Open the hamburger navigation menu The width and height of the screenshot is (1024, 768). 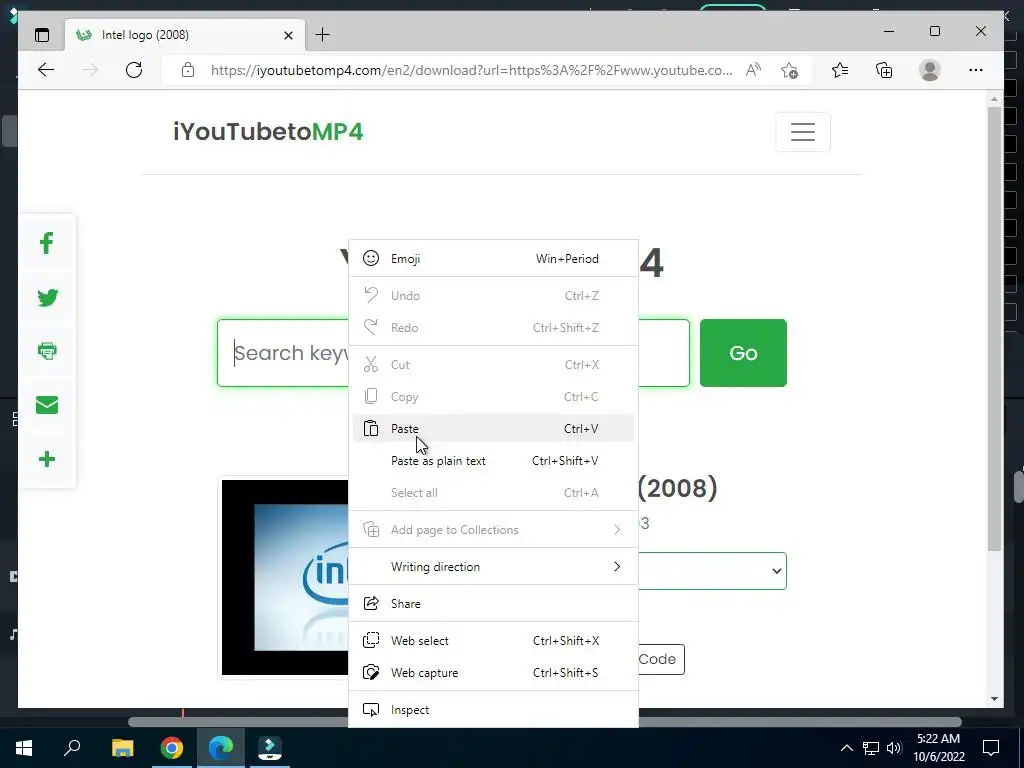click(803, 132)
